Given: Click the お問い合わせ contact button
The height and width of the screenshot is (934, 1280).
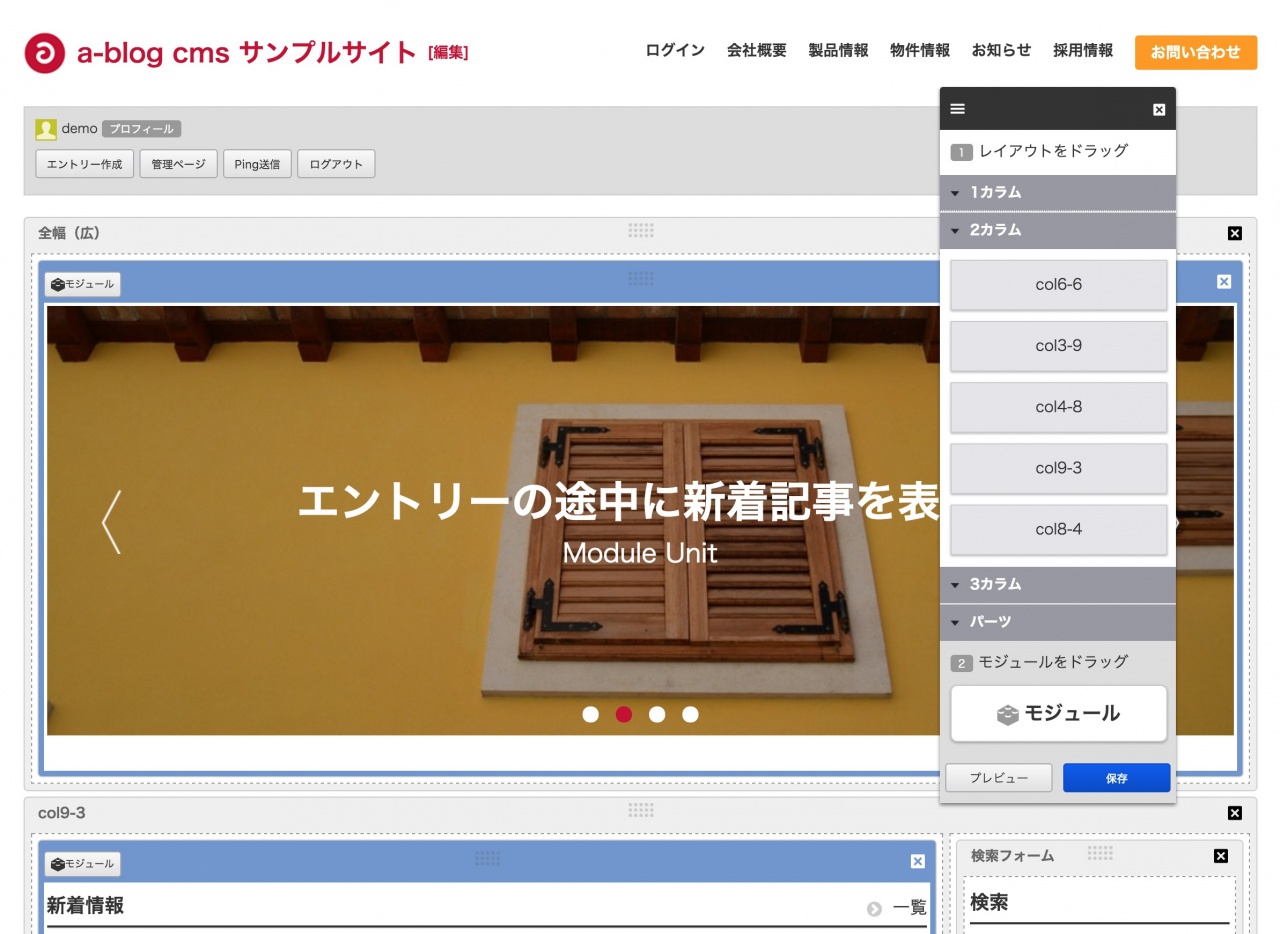Looking at the screenshot, I should [x=1195, y=52].
